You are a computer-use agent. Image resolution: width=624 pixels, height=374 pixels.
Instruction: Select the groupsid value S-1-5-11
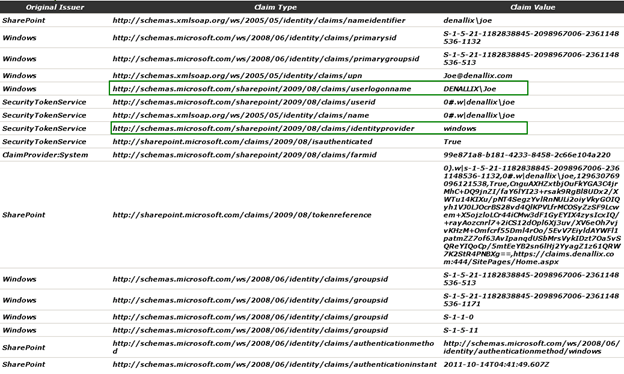pos(461,330)
